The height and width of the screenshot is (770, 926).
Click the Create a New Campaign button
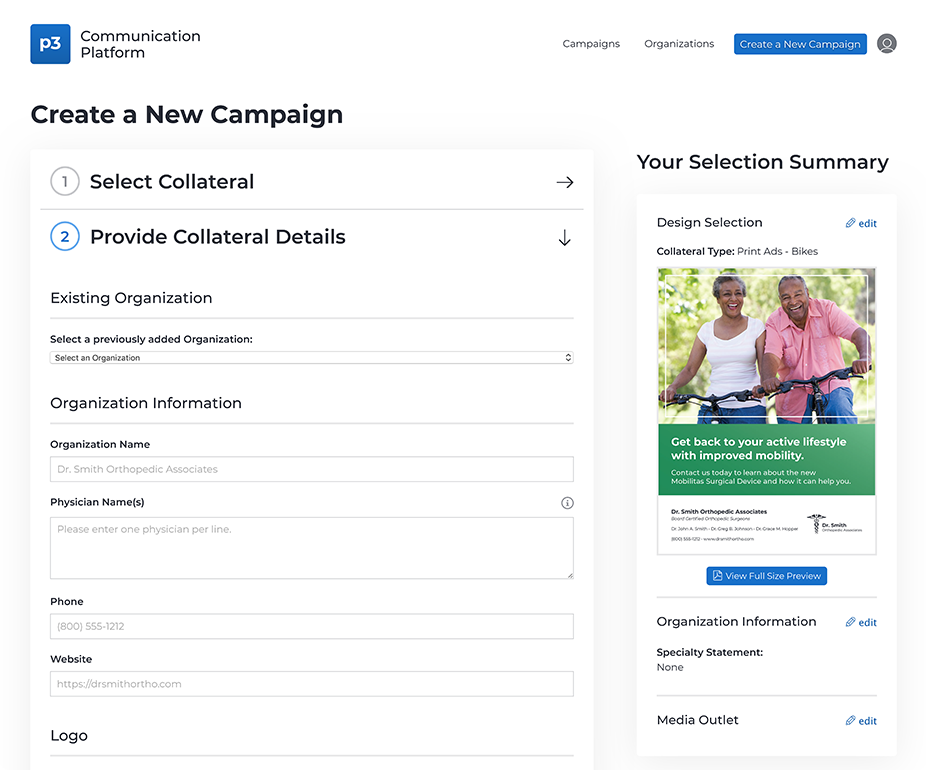pyautogui.click(x=800, y=44)
